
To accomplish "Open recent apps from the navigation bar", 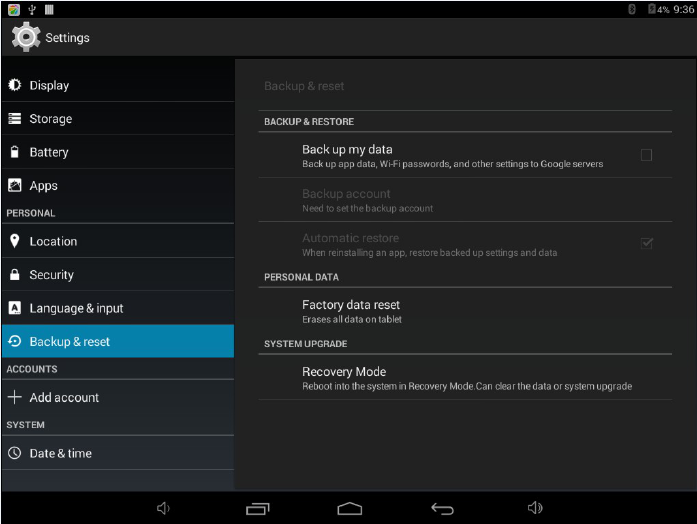I will pyautogui.click(x=258, y=508).
